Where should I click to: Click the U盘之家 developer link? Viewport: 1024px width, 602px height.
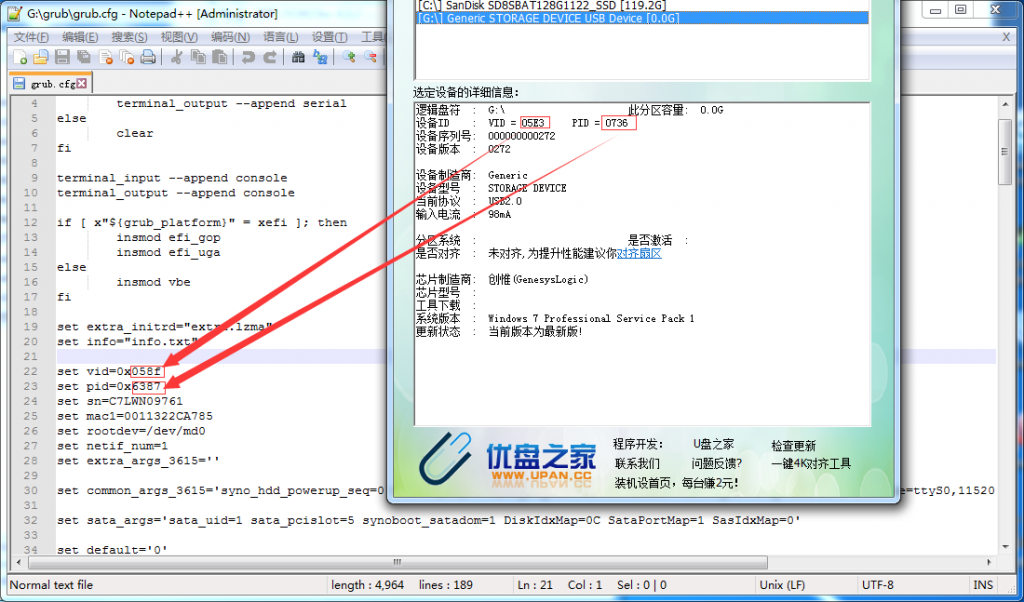pyautogui.click(x=713, y=445)
